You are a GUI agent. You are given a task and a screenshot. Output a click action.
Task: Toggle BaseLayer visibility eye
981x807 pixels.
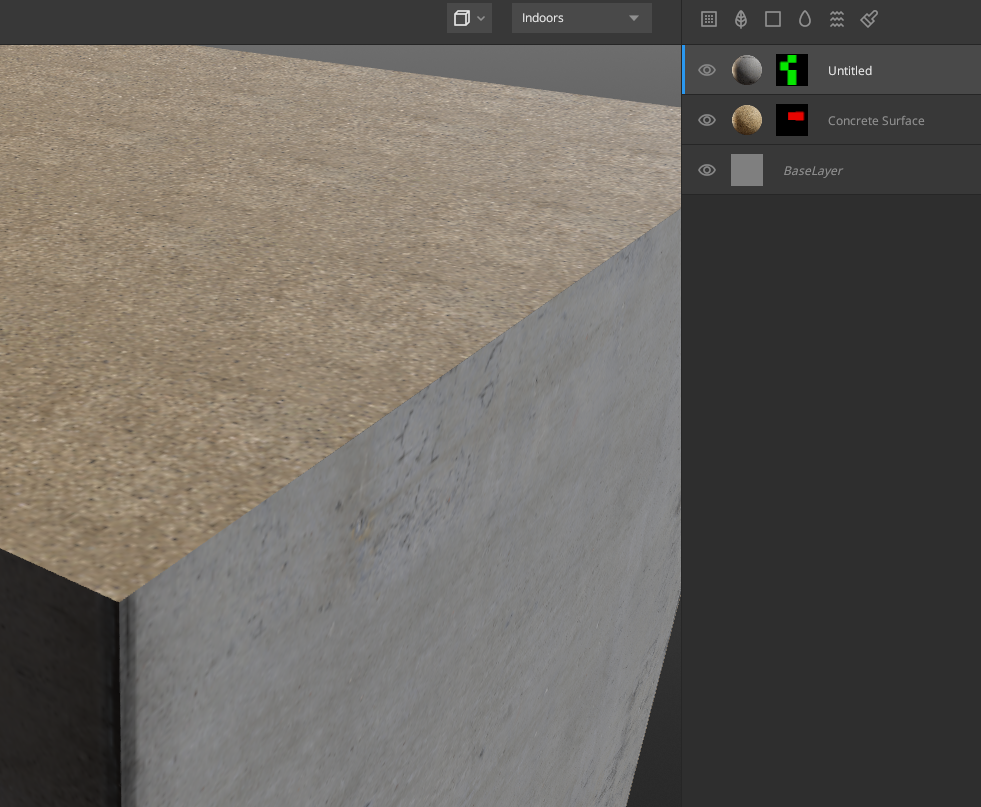pos(707,170)
